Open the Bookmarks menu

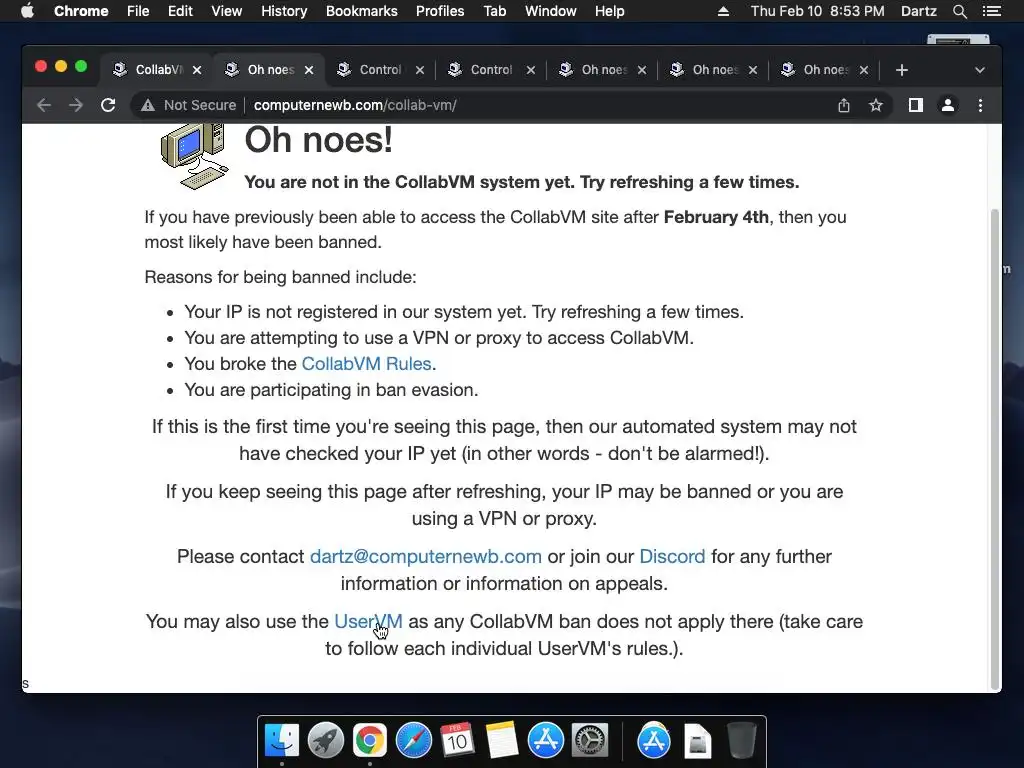click(x=362, y=11)
